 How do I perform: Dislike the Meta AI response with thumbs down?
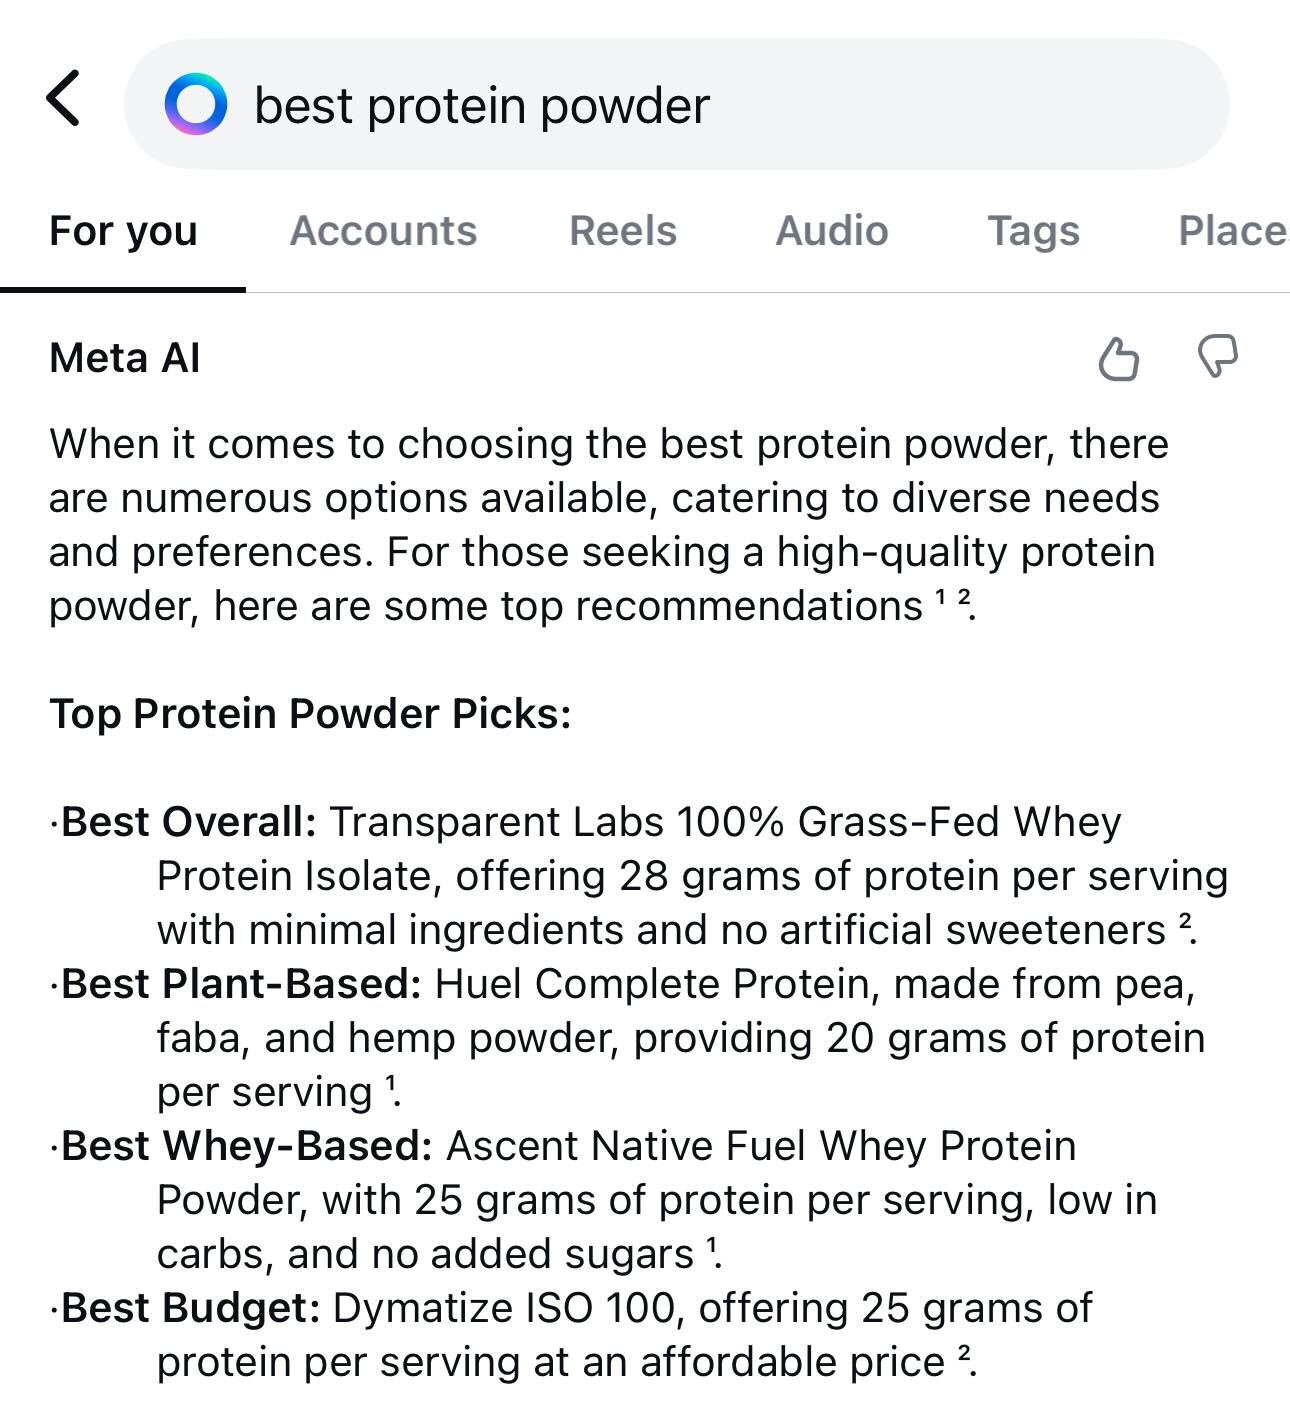coord(1217,356)
